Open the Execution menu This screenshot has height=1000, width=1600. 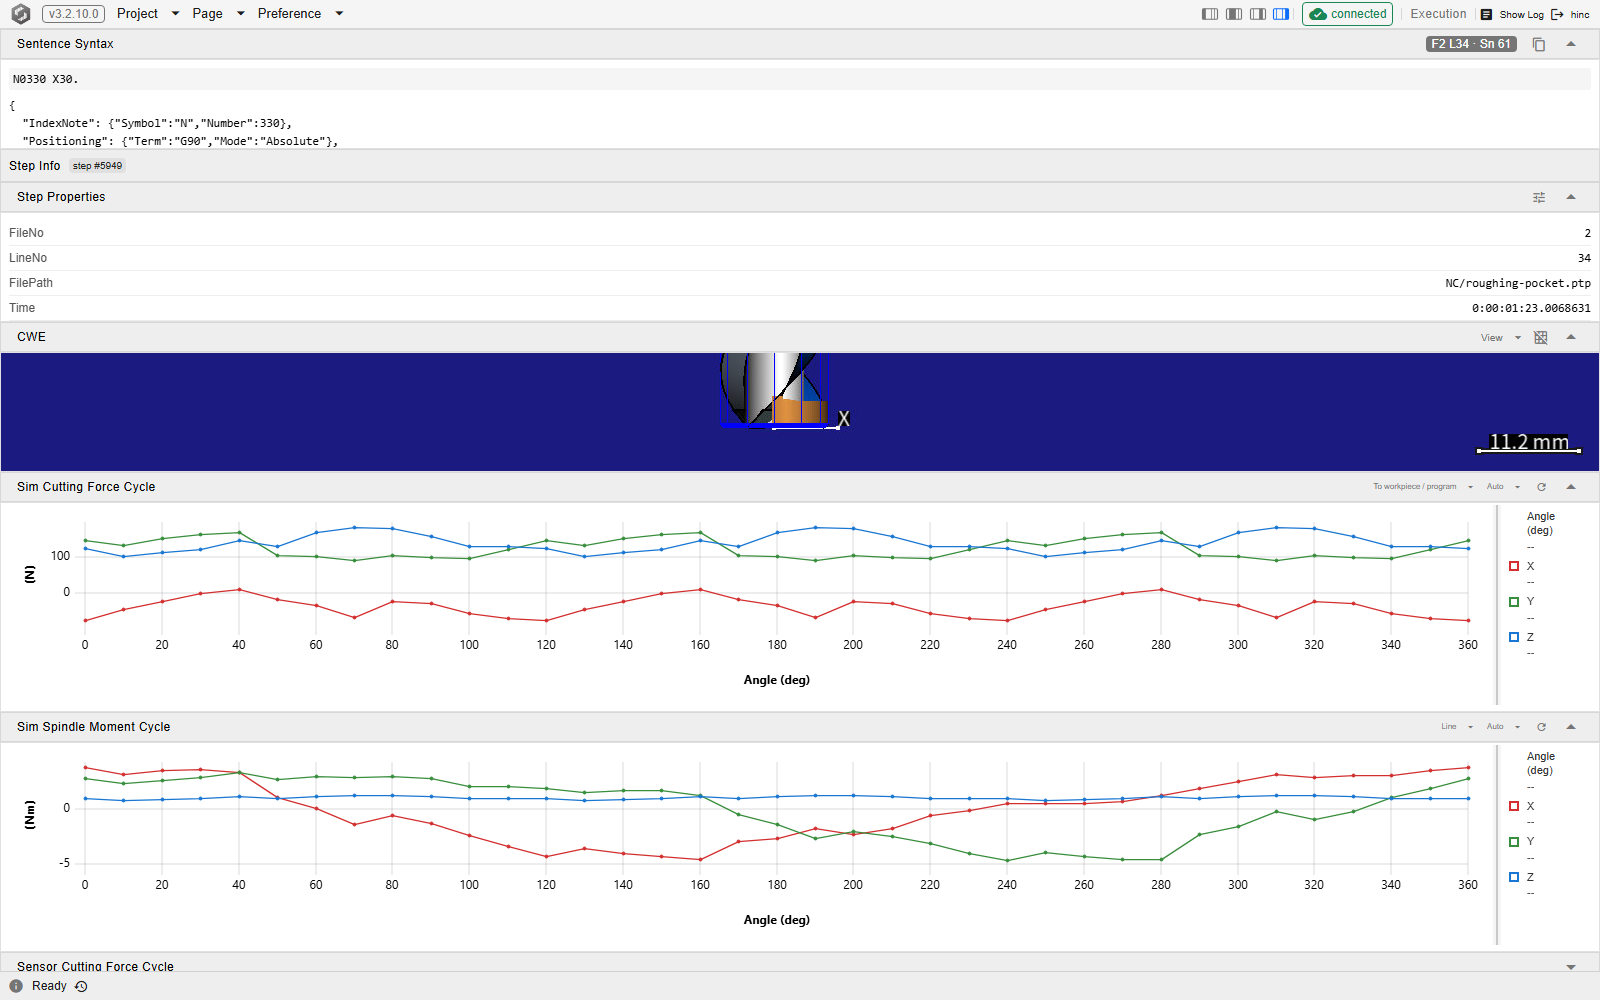[x=1438, y=14]
